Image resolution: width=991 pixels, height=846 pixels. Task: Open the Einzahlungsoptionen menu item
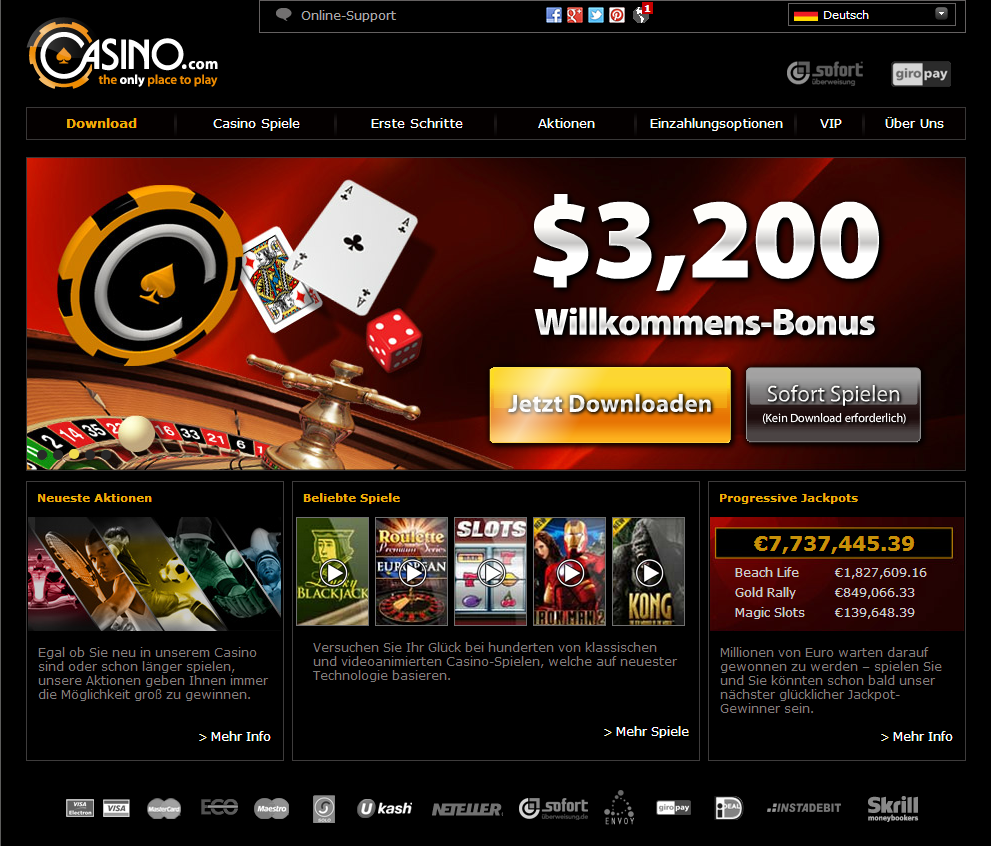click(716, 123)
